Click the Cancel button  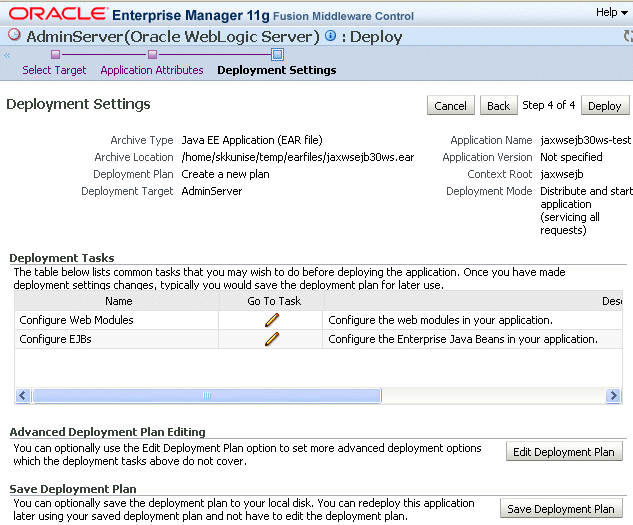[x=451, y=105]
